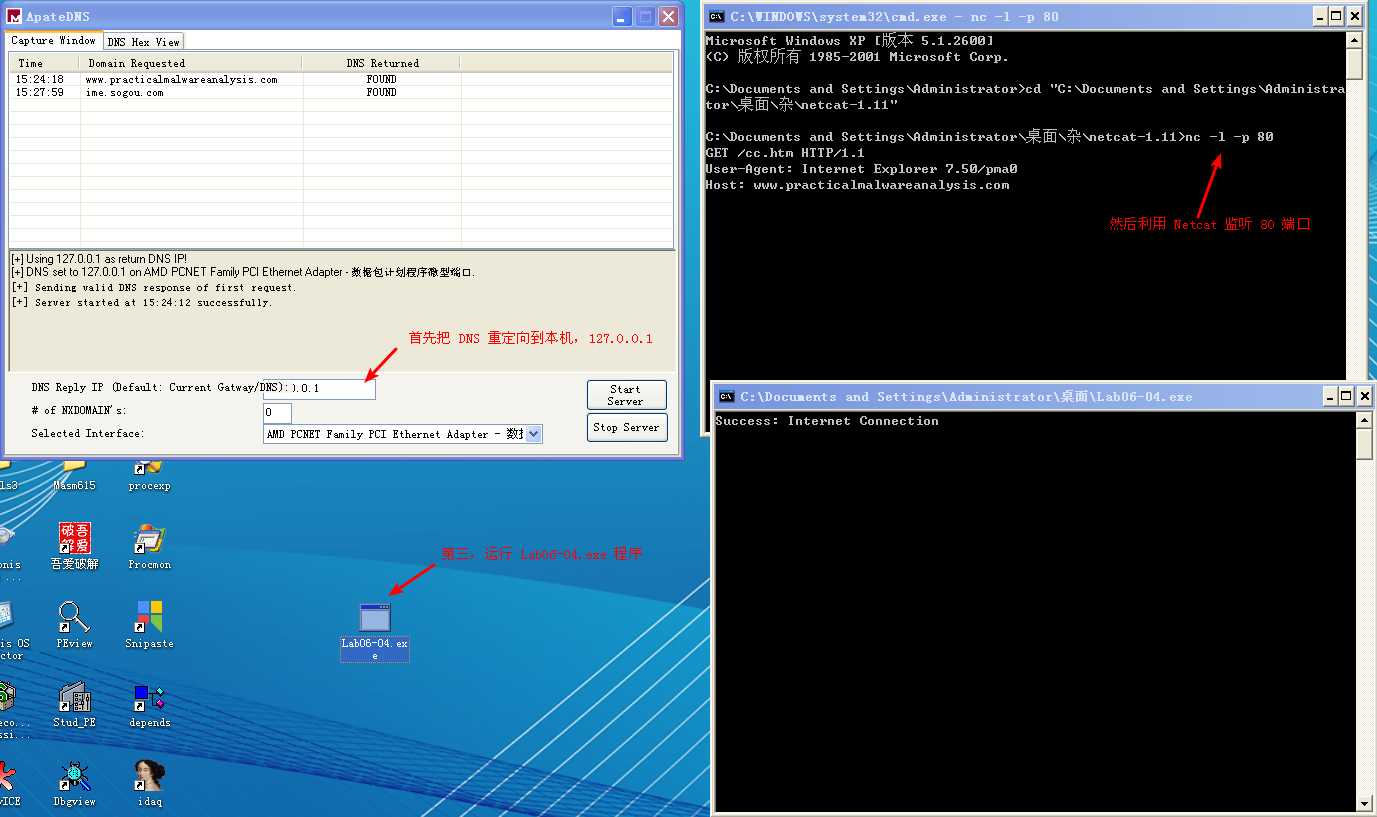Image resolution: width=1377 pixels, height=817 pixels.
Task: Open the Procmon desktop shortcut
Action: (149, 546)
